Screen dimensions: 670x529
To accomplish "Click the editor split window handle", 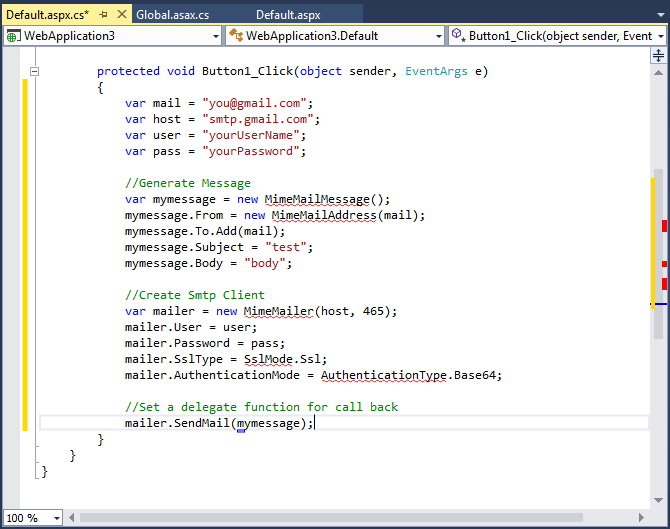I will click(x=658, y=56).
